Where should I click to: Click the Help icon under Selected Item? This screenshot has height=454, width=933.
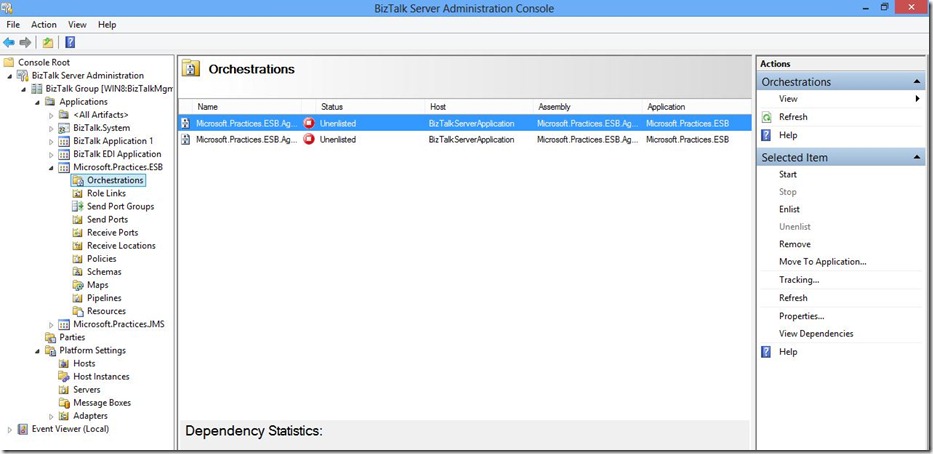[x=767, y=352]
